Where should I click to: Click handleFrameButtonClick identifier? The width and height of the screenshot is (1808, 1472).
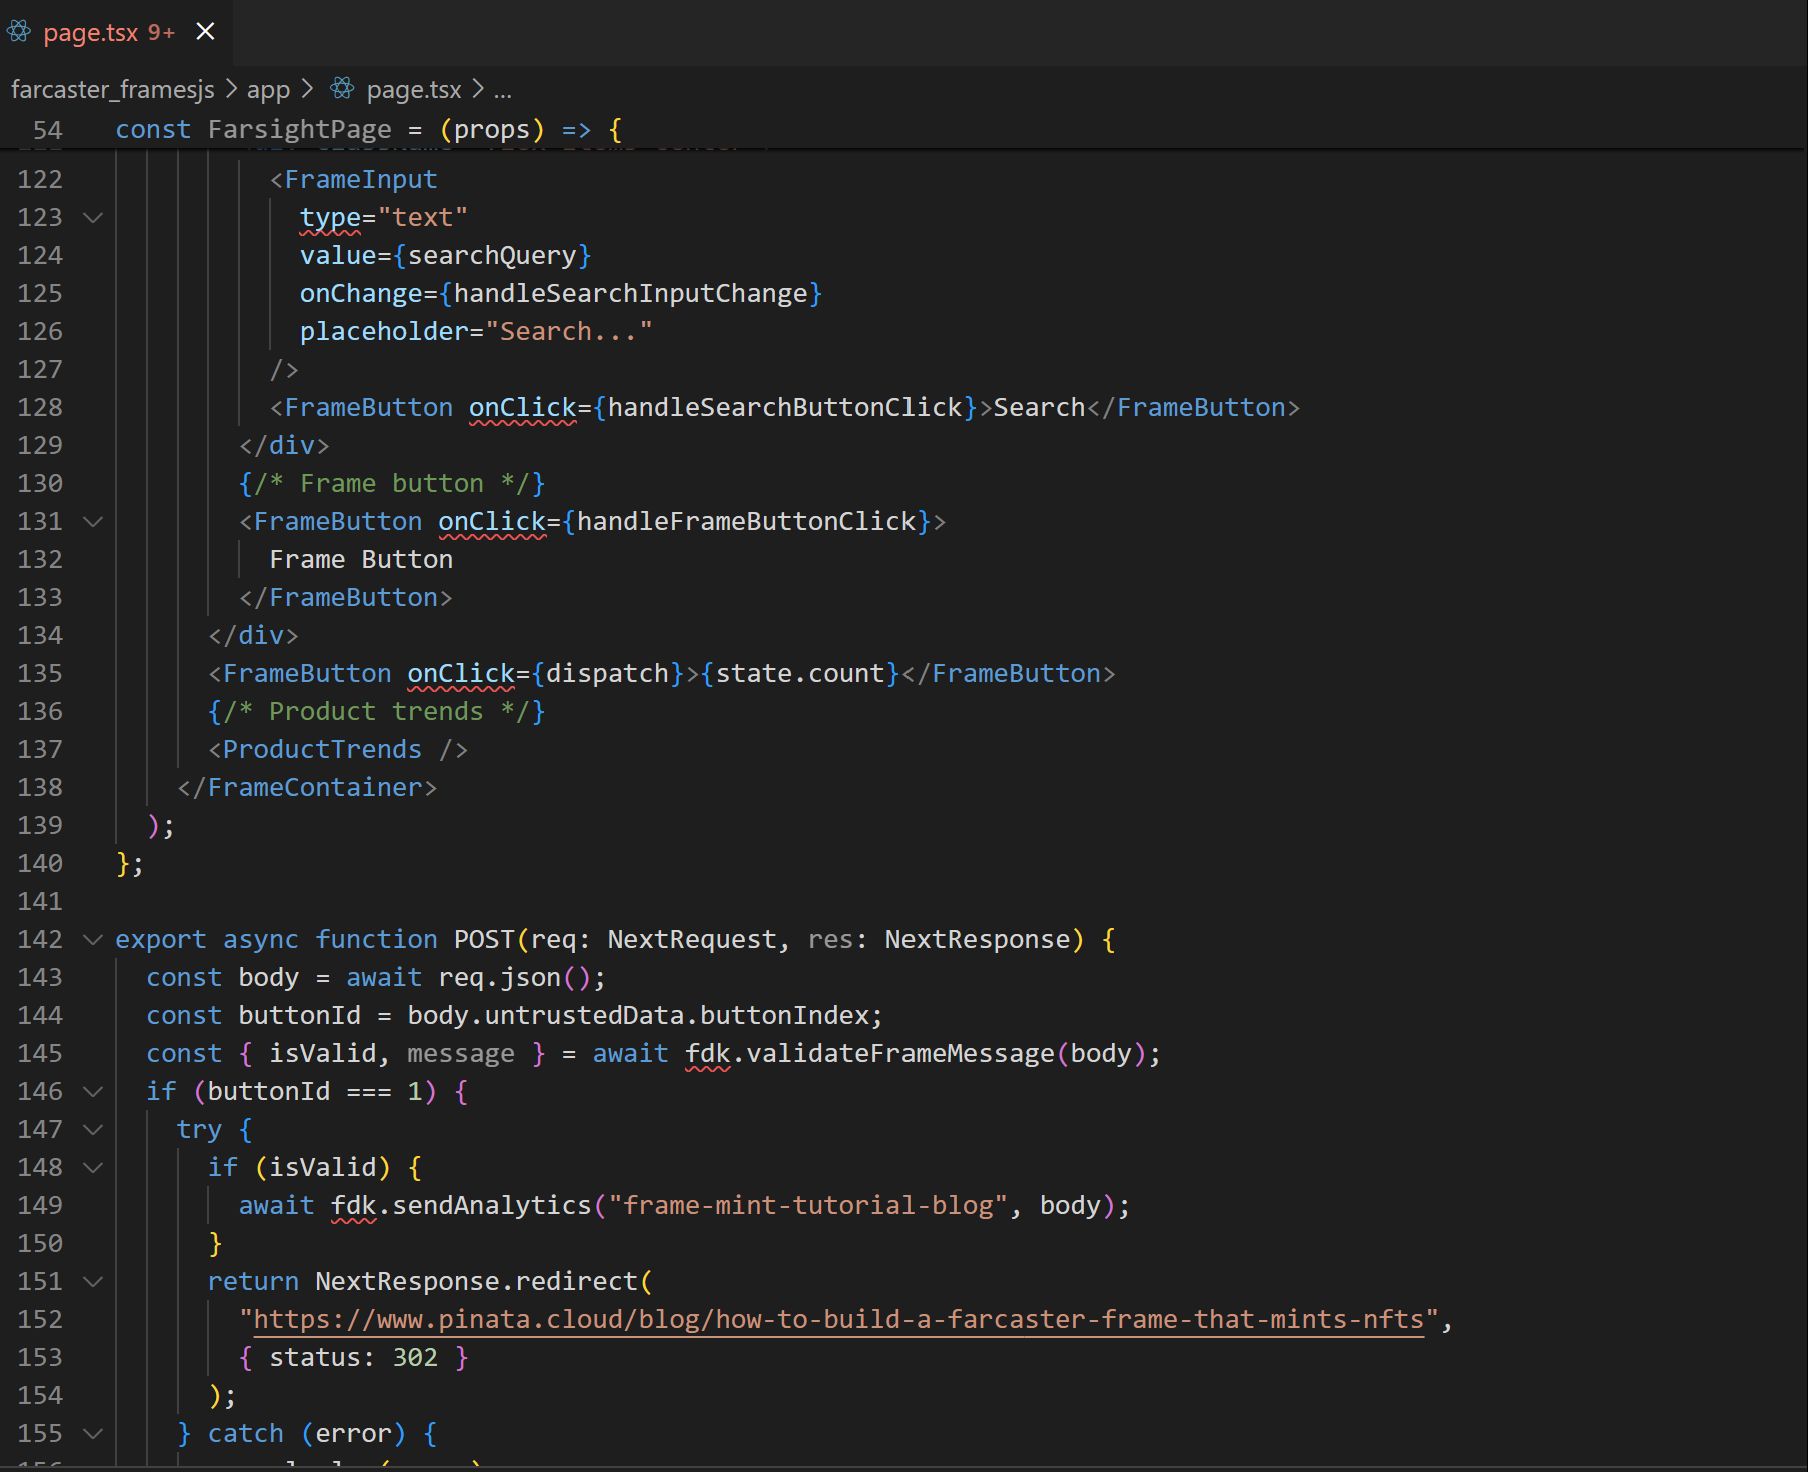(746, 521)
